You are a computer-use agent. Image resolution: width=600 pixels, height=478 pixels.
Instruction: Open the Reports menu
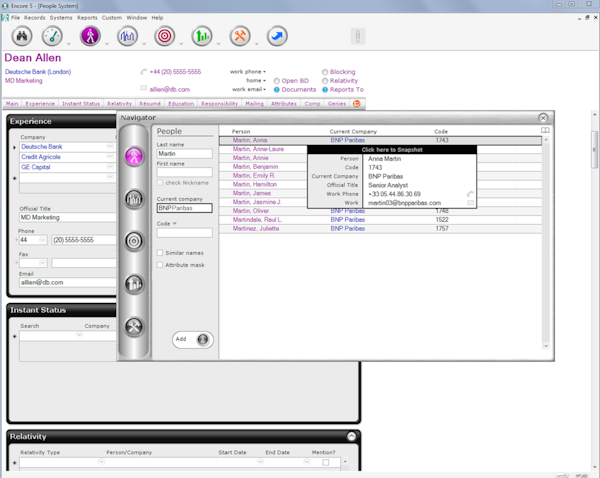pos(87,18)
